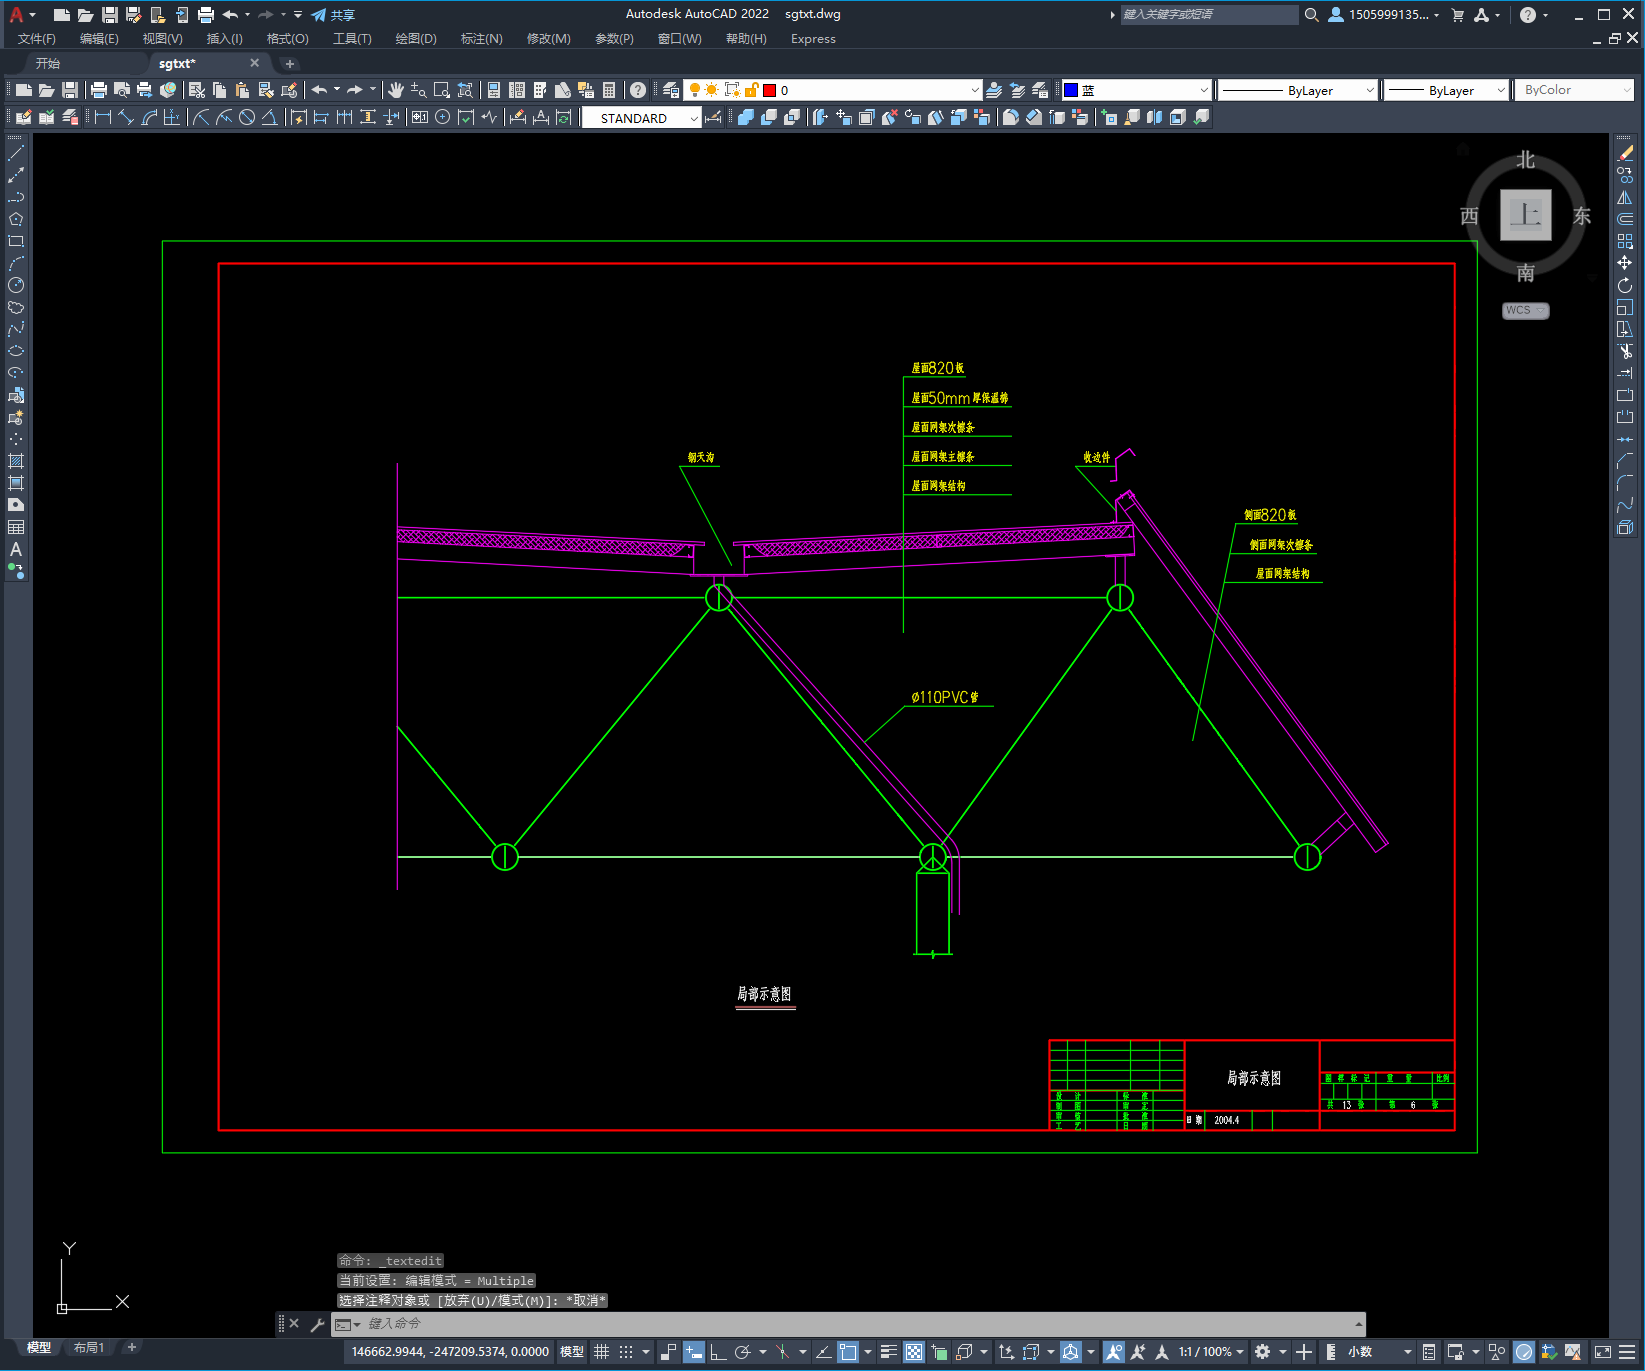Open the QuickCalc calculator
This screenshot has width=1645, height=1371.
pos(609,90)
